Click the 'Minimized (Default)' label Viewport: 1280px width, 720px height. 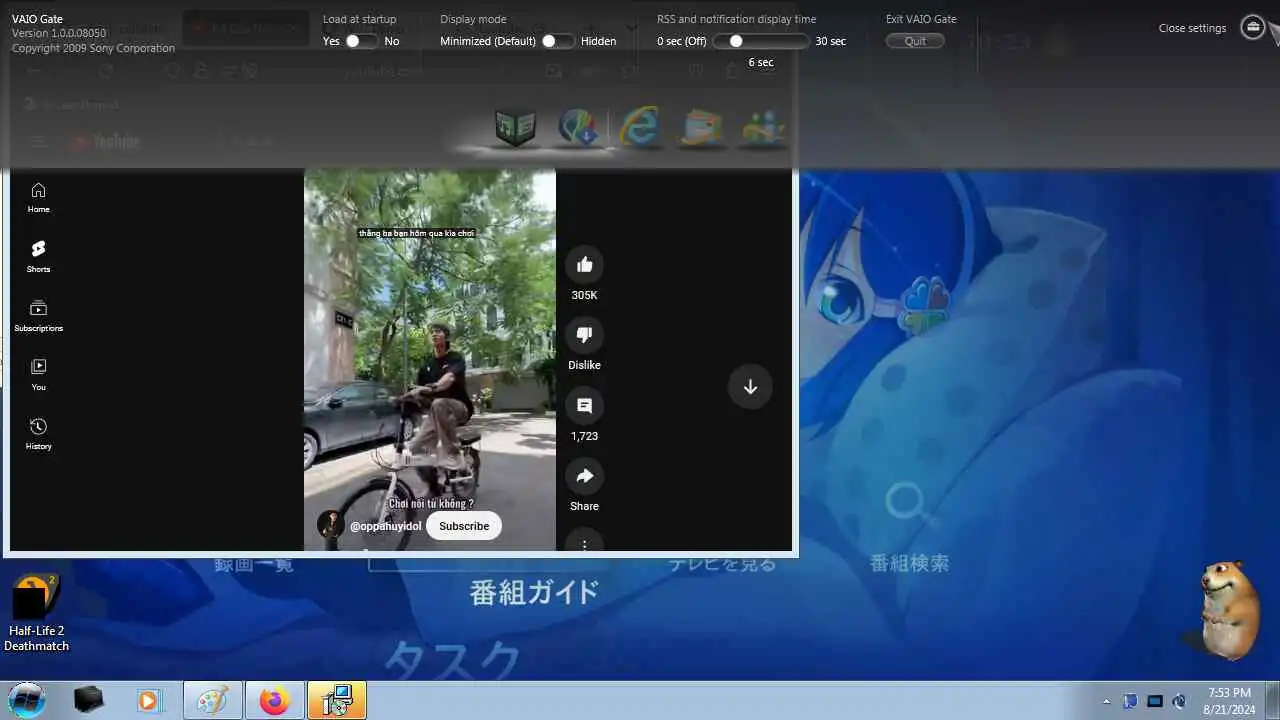point(488,41)
